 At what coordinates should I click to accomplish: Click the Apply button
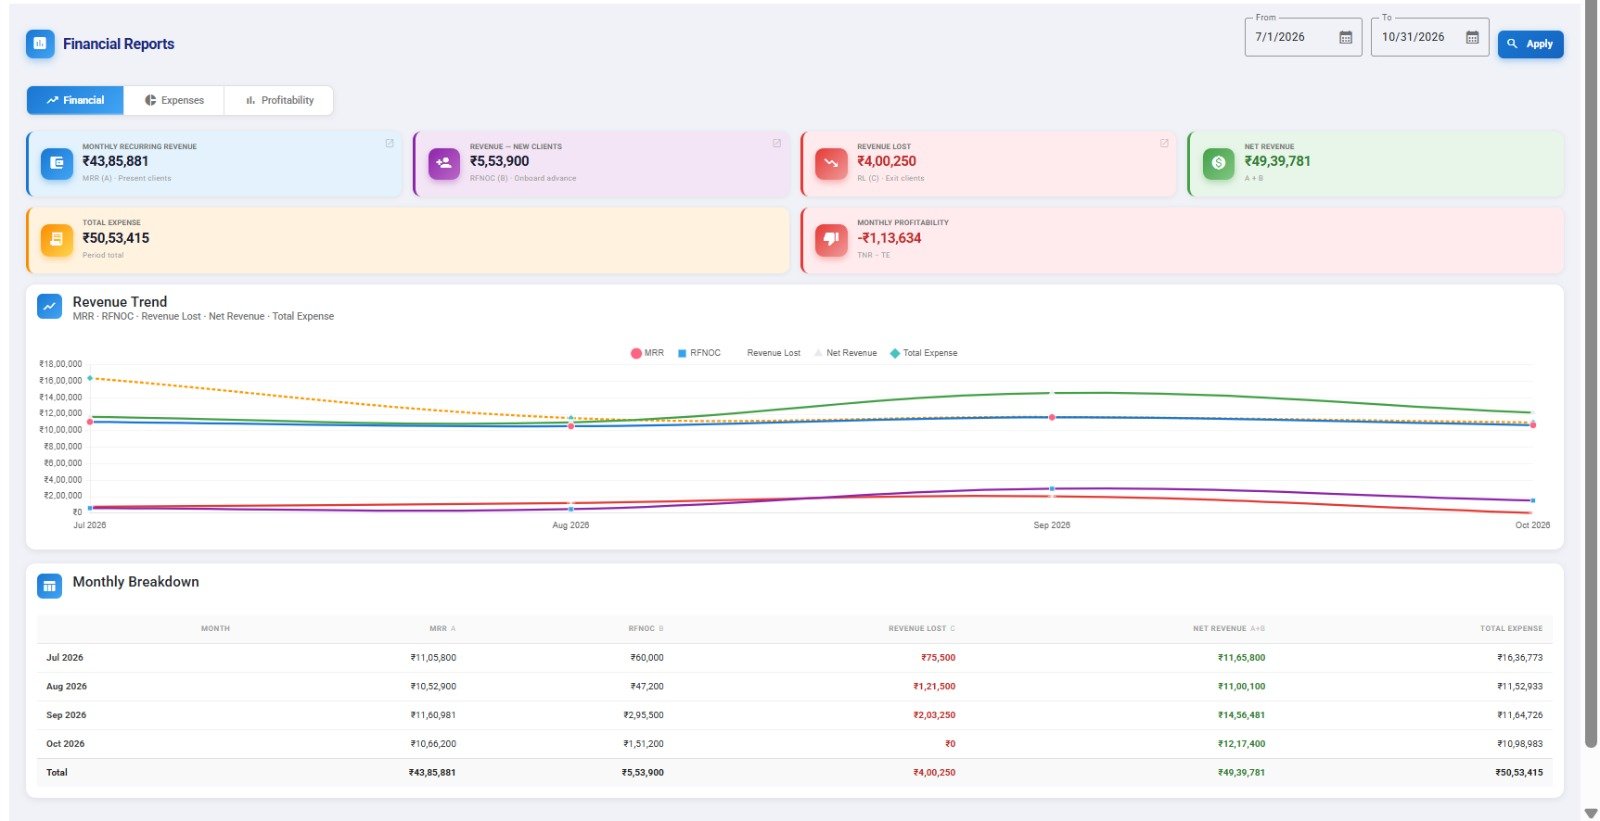click(x=1530, y=44)
